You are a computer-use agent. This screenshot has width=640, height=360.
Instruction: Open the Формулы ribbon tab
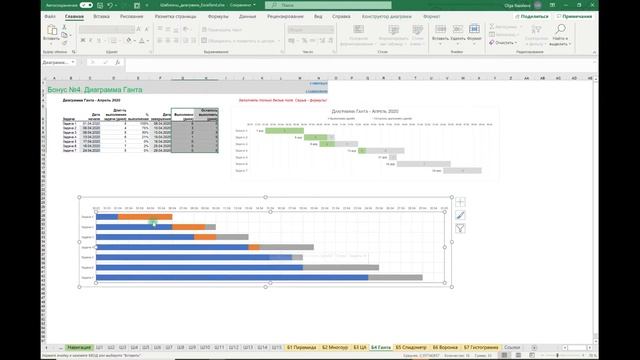218,16
